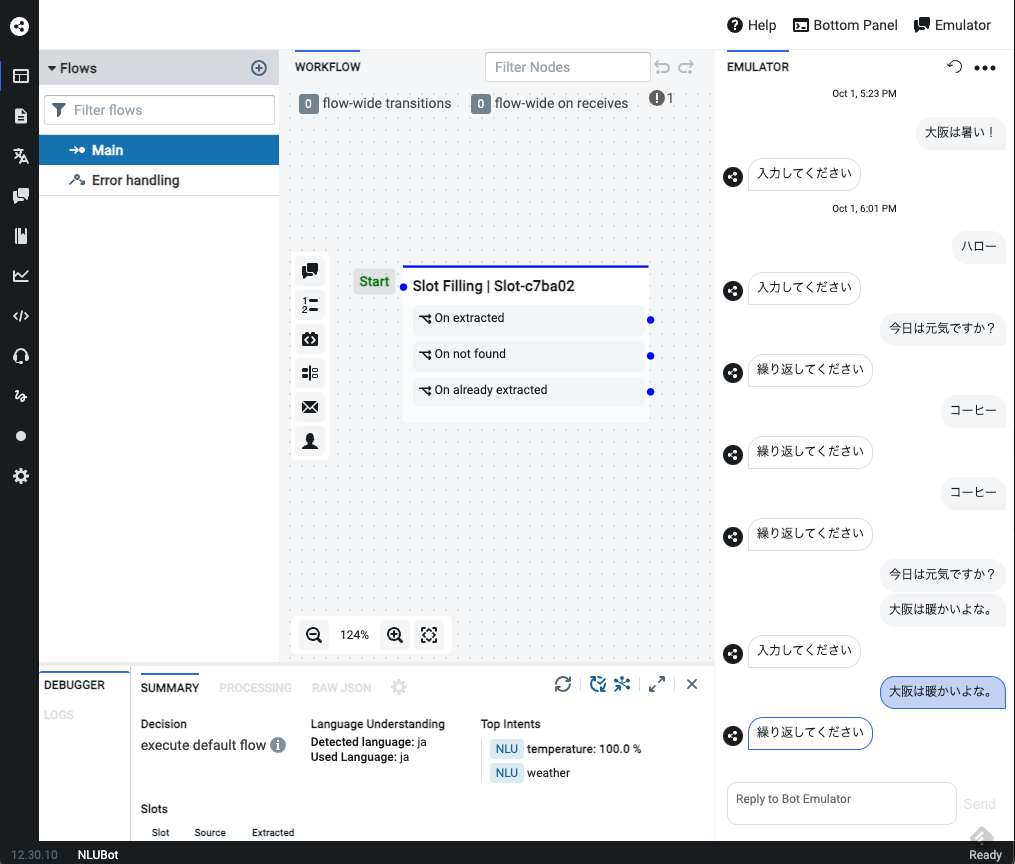The image size is (1015, 864).
Task: Open the Analytics chart icon
Action: tap(20, 276)
